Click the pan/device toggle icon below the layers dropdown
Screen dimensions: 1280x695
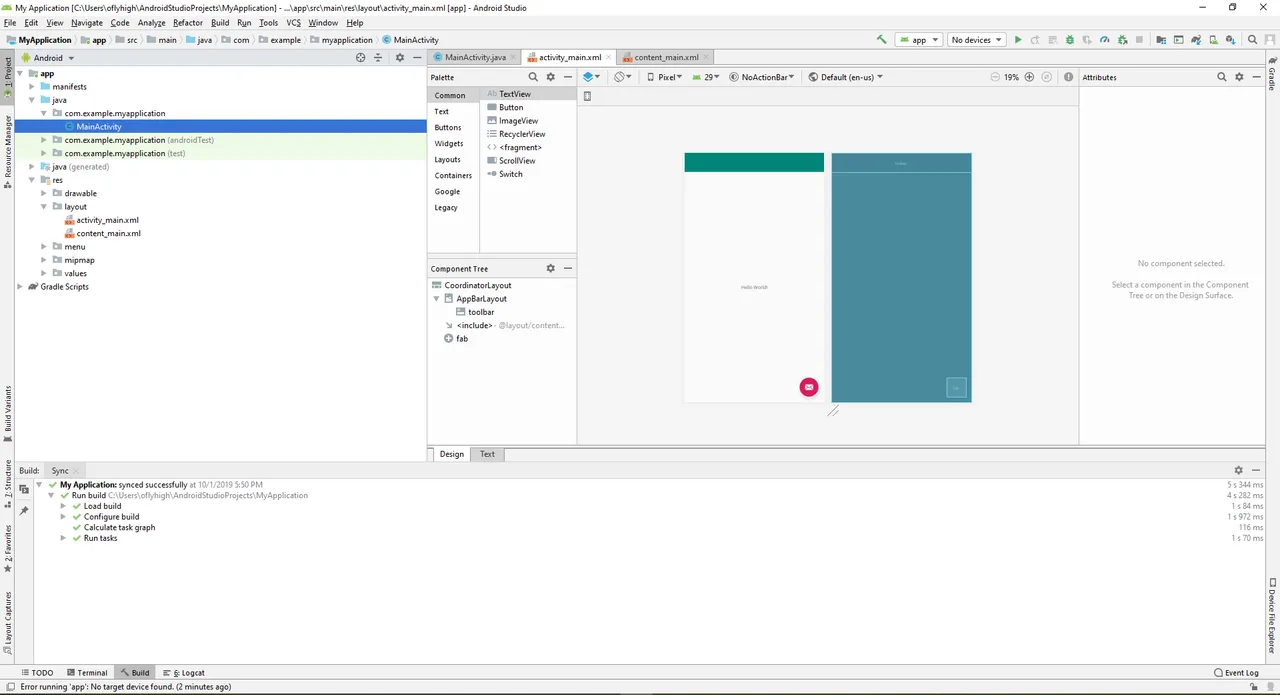click(x=587, y=96)
